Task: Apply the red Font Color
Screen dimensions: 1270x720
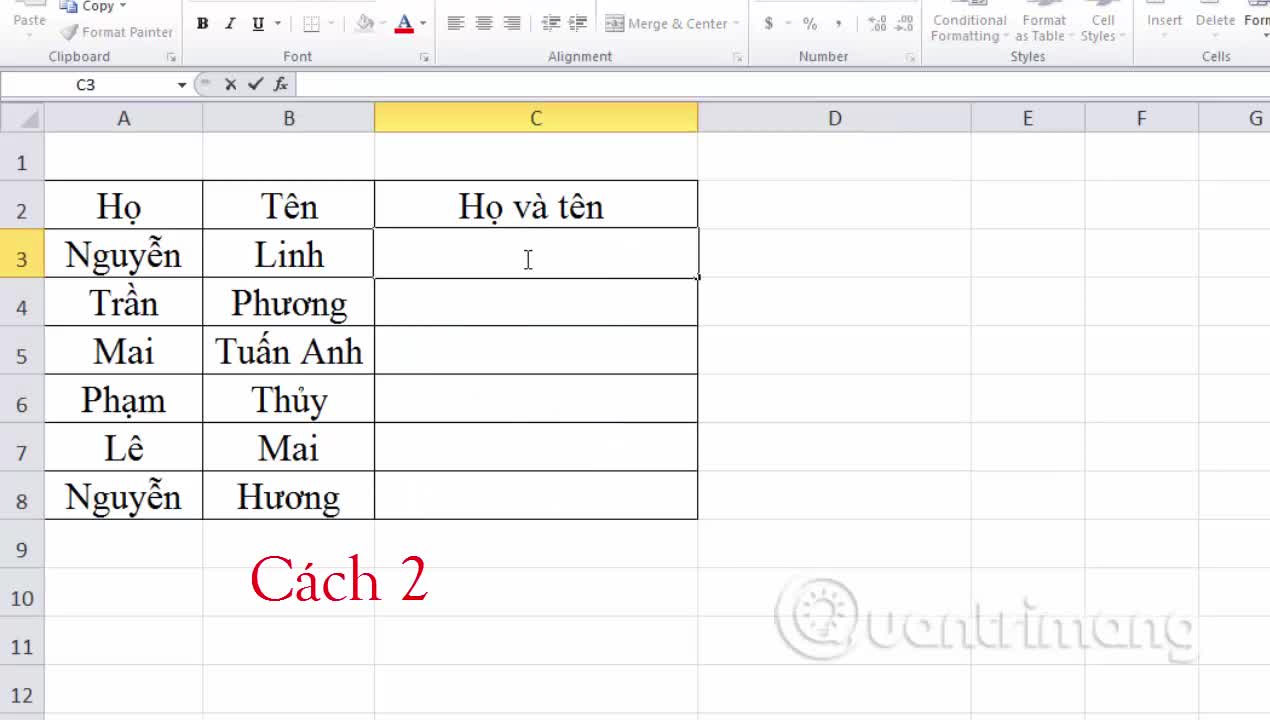Action: tap(404, 24)
